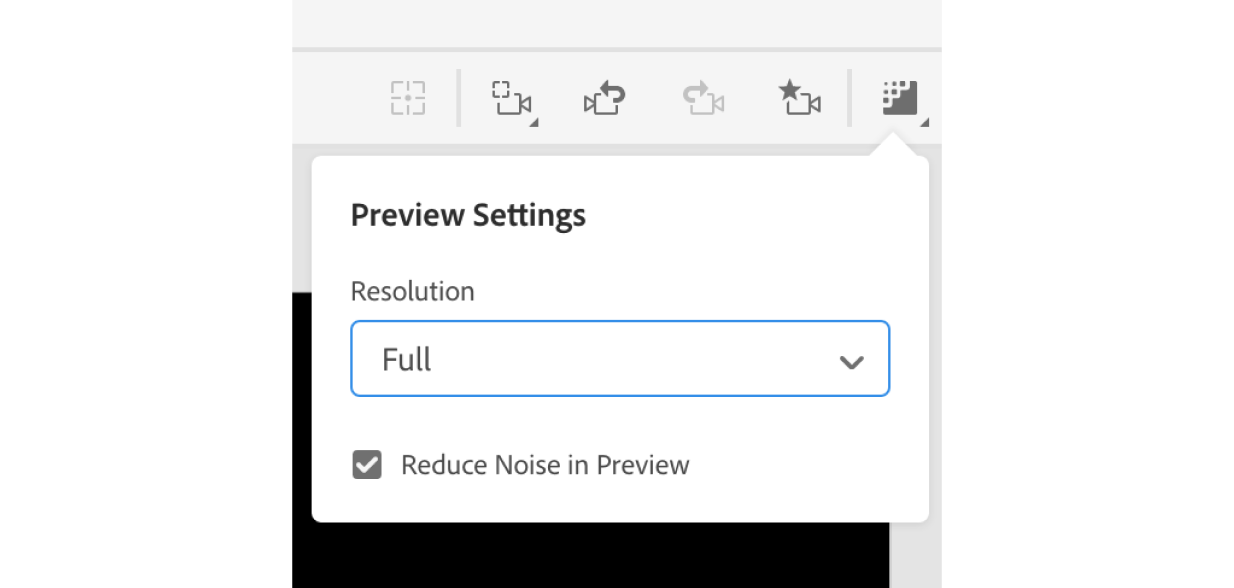1234x588 pixels.
Task: Click the 'Reduce Noise in Preview' label
Action: (x=545, y=465)
